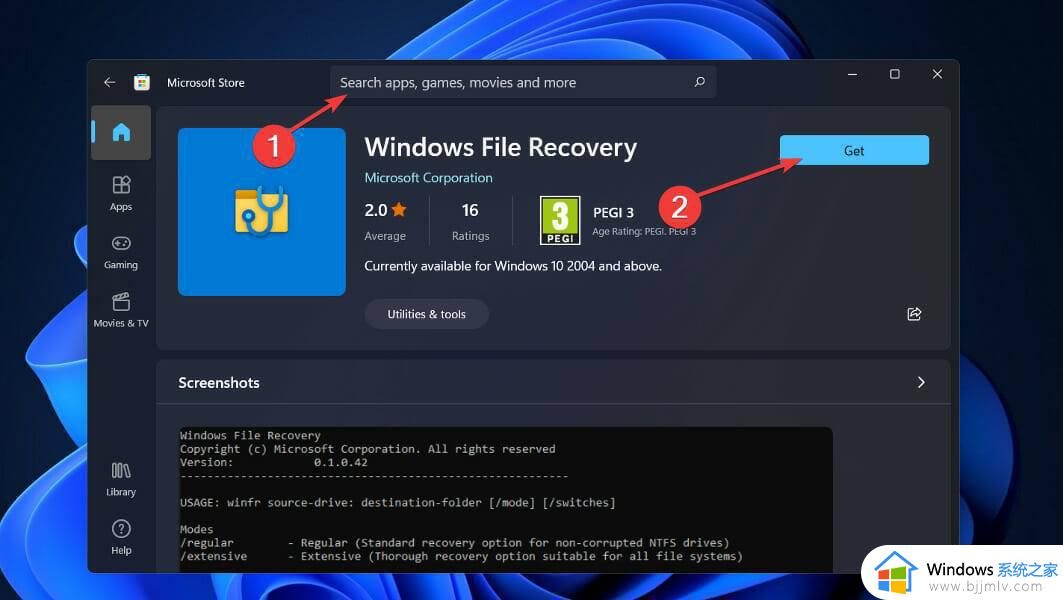
Task: Click the Microsoft Store title text
Action: click(x=205, y=83)
